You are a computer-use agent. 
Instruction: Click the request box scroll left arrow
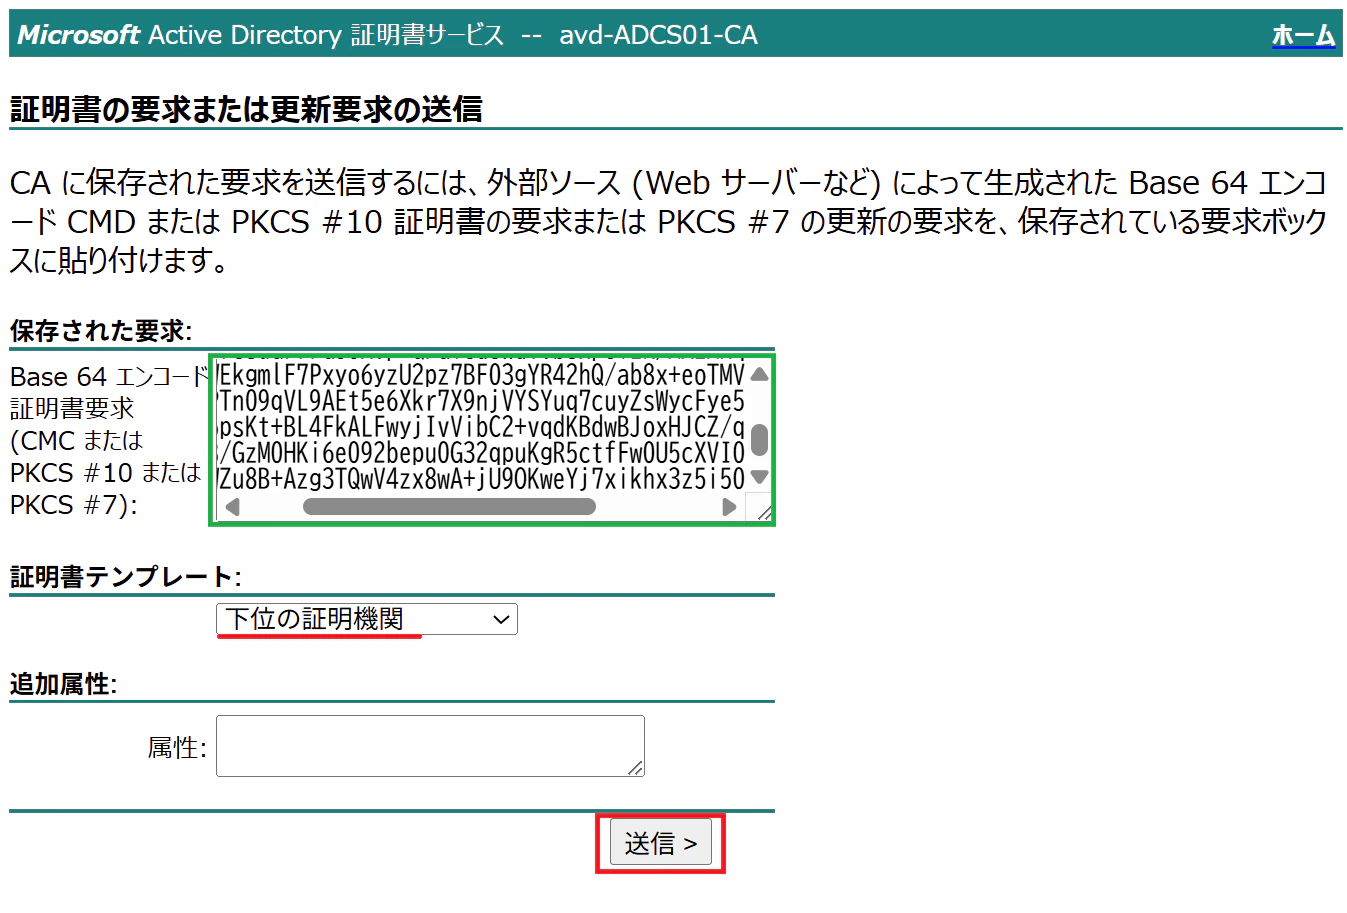(232, 507)
